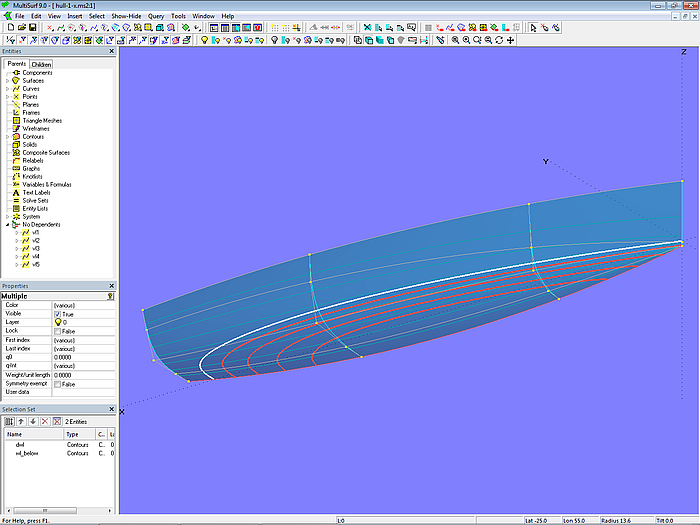Open the Show-Hide menu
This screenshot has width=700, height=525.
pos(126,16)
